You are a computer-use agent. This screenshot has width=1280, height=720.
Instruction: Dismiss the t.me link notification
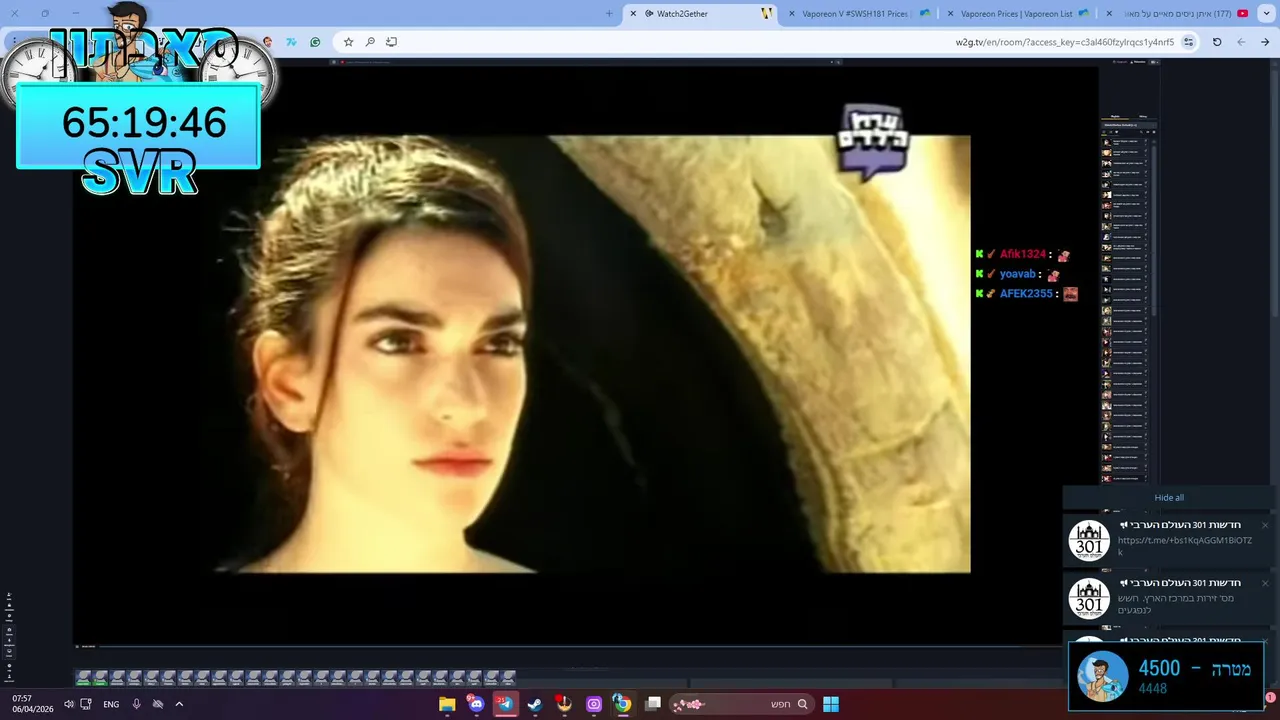1264,525
